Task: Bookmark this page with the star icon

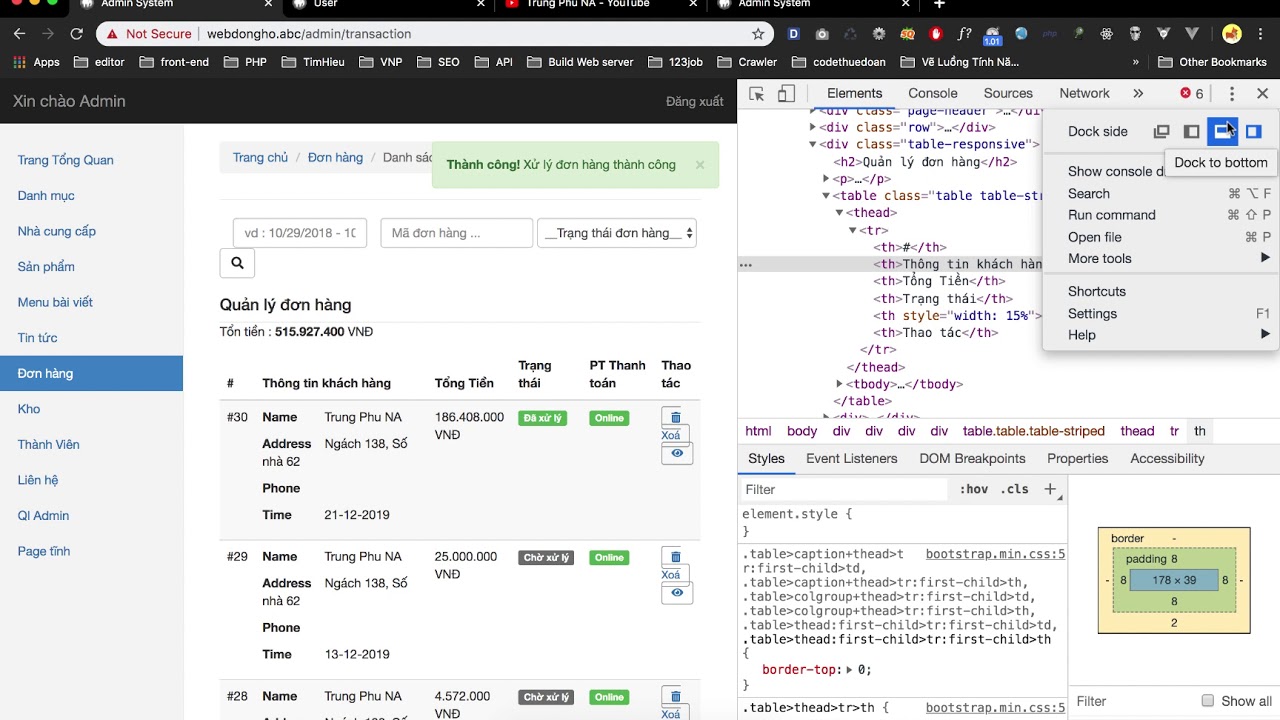Action: 758,33
